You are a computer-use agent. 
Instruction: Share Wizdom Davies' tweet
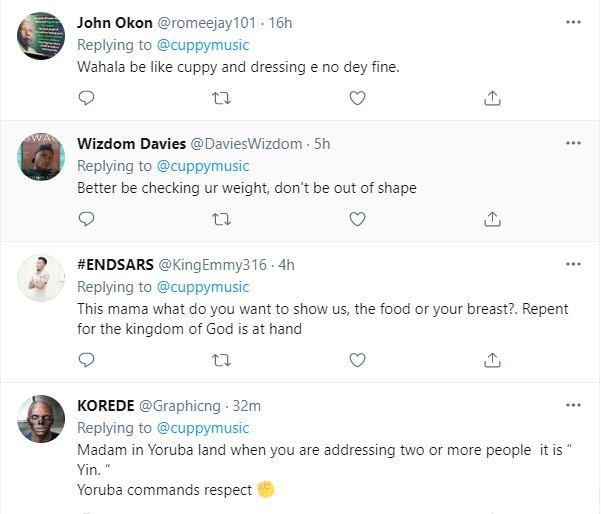point(492,218)
